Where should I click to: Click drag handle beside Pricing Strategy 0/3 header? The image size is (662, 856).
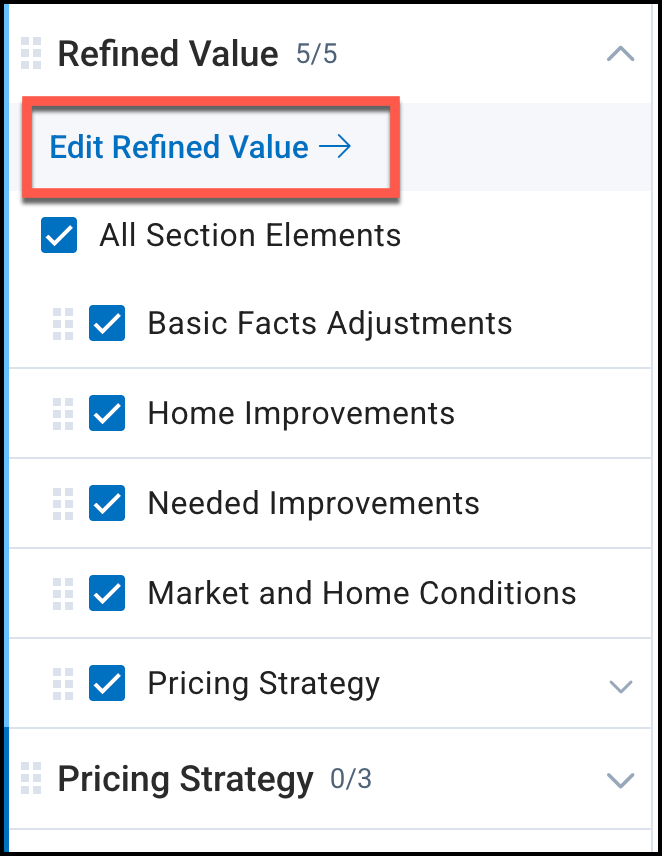pos(31,778)
